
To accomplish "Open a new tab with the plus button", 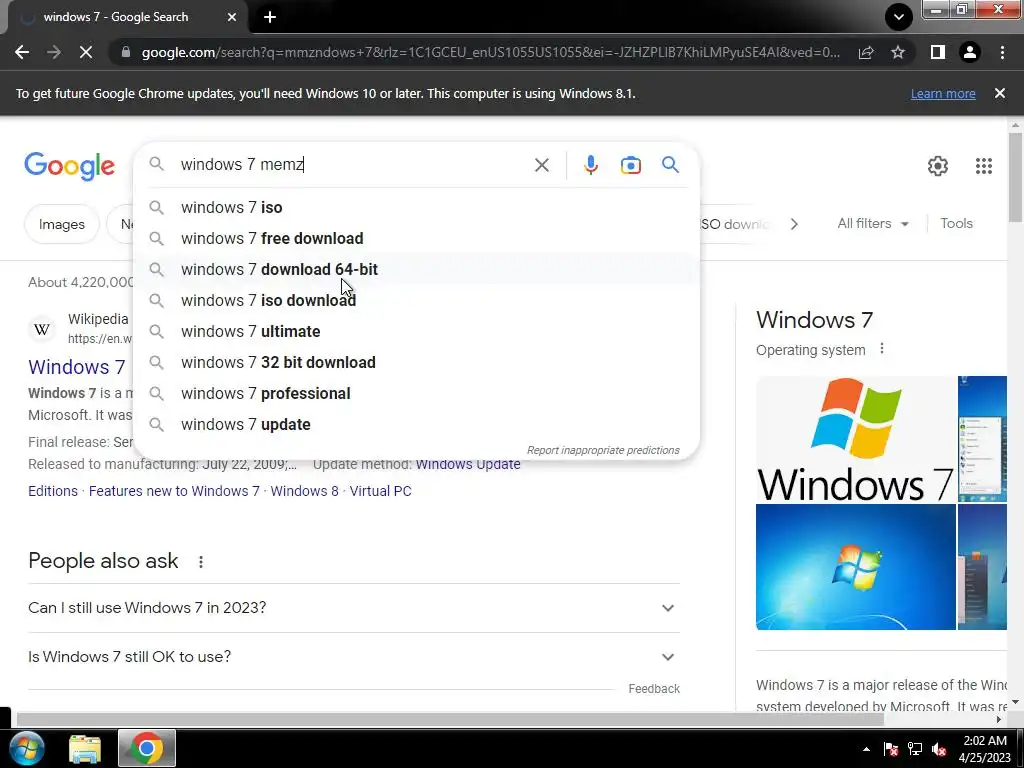I will click(x=270, y=17).
